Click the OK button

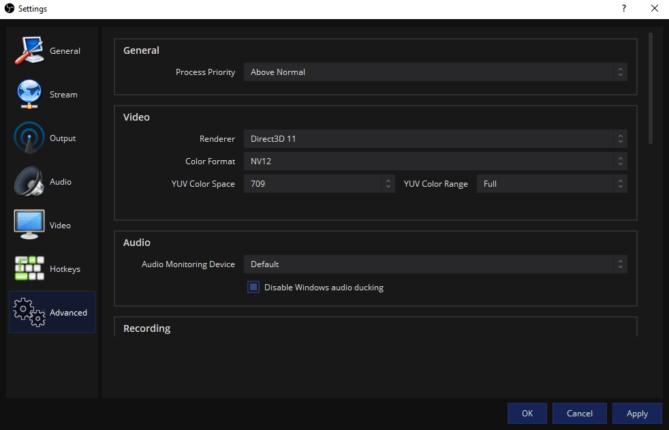coord(527,413)
